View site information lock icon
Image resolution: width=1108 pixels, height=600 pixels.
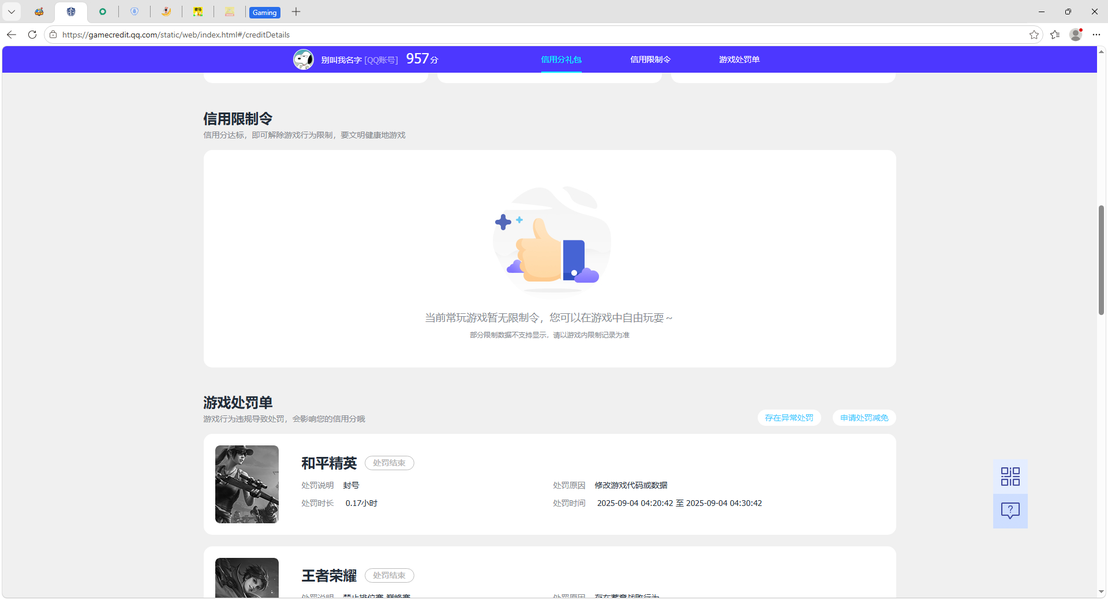point(53,35)
